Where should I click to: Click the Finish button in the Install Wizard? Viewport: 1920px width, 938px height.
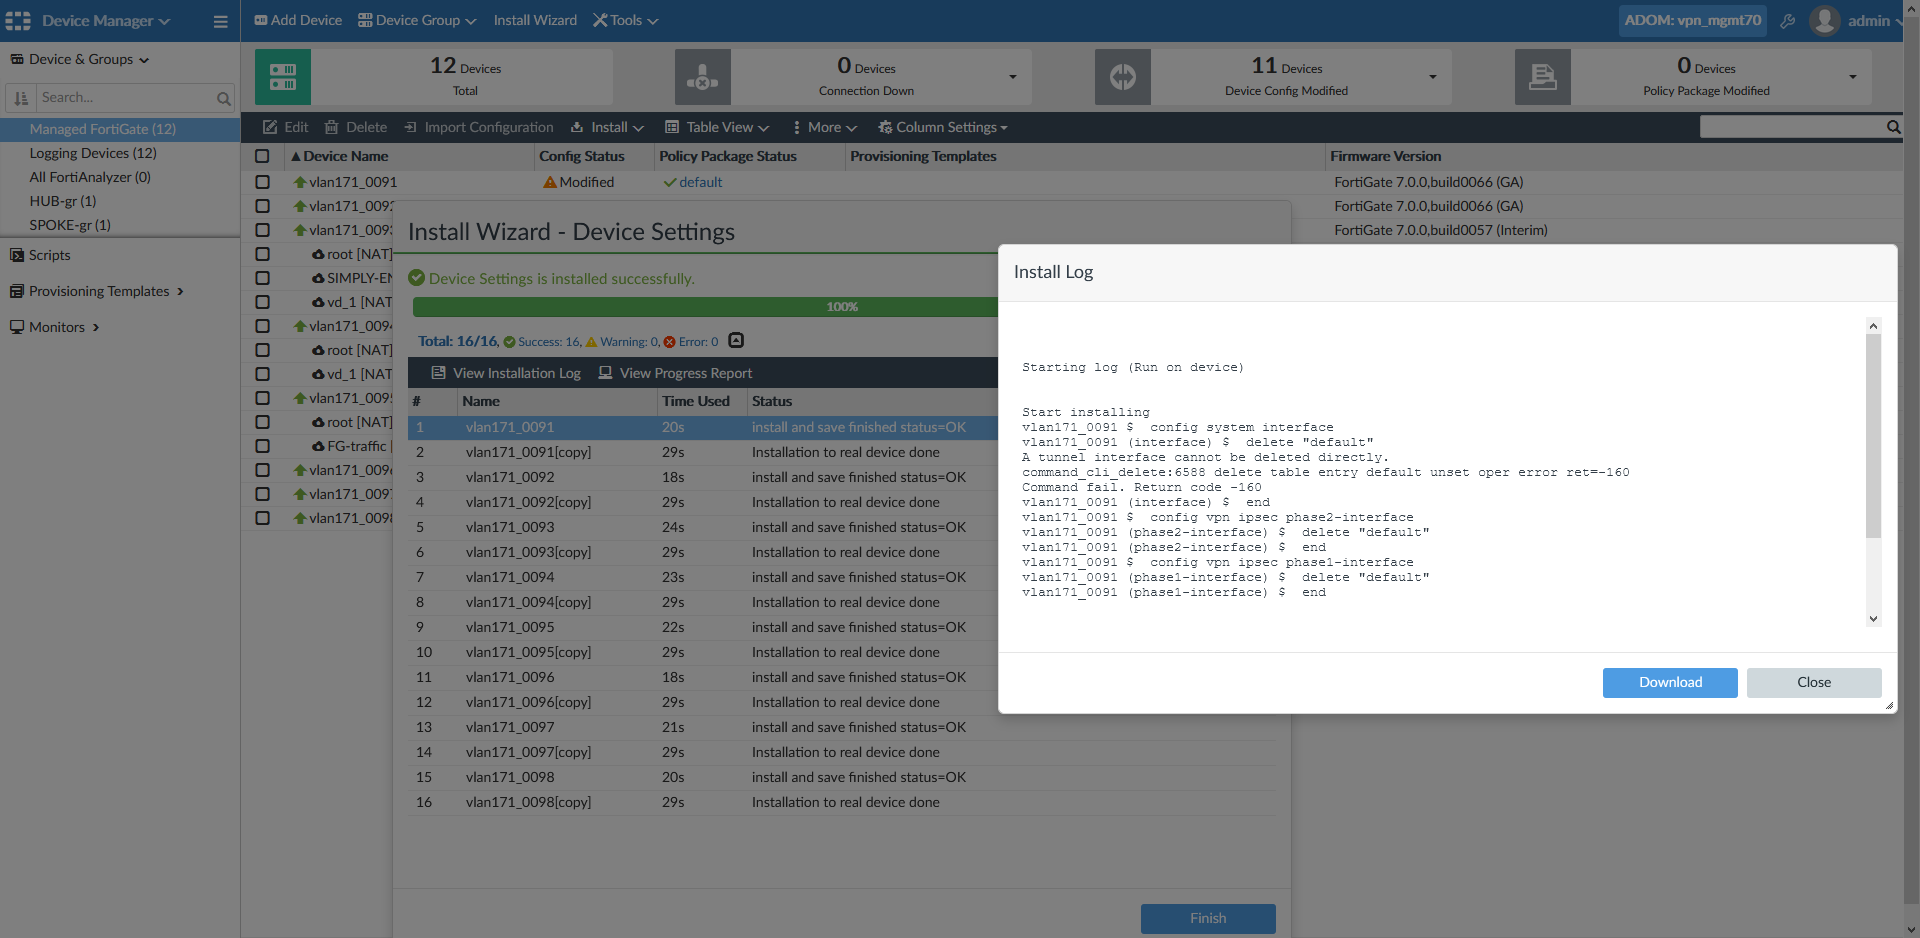(x=1207, y=918)
